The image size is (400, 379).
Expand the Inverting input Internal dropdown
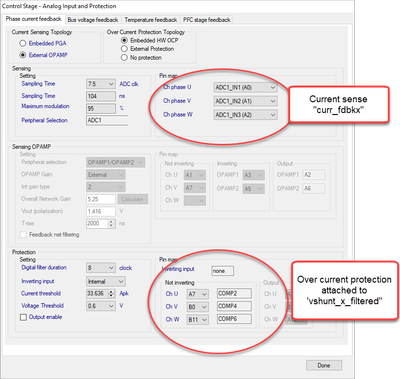click(x=105, y=282)
